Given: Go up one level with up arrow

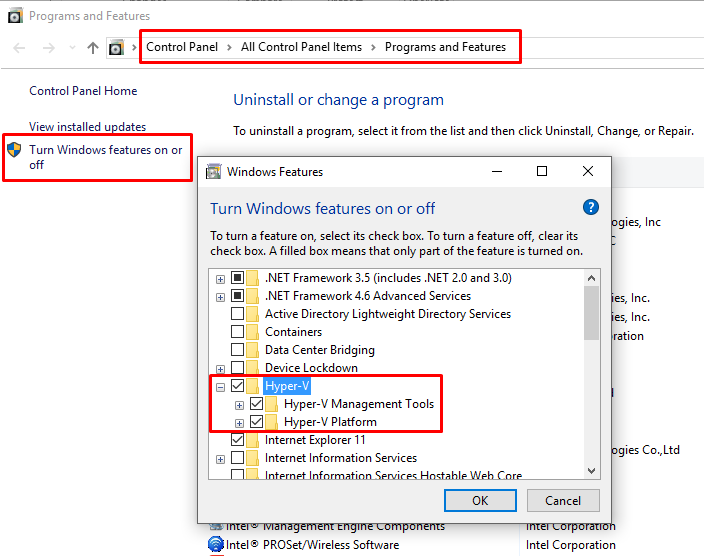Looking at the screenshot, I should [x=93, y=48].
